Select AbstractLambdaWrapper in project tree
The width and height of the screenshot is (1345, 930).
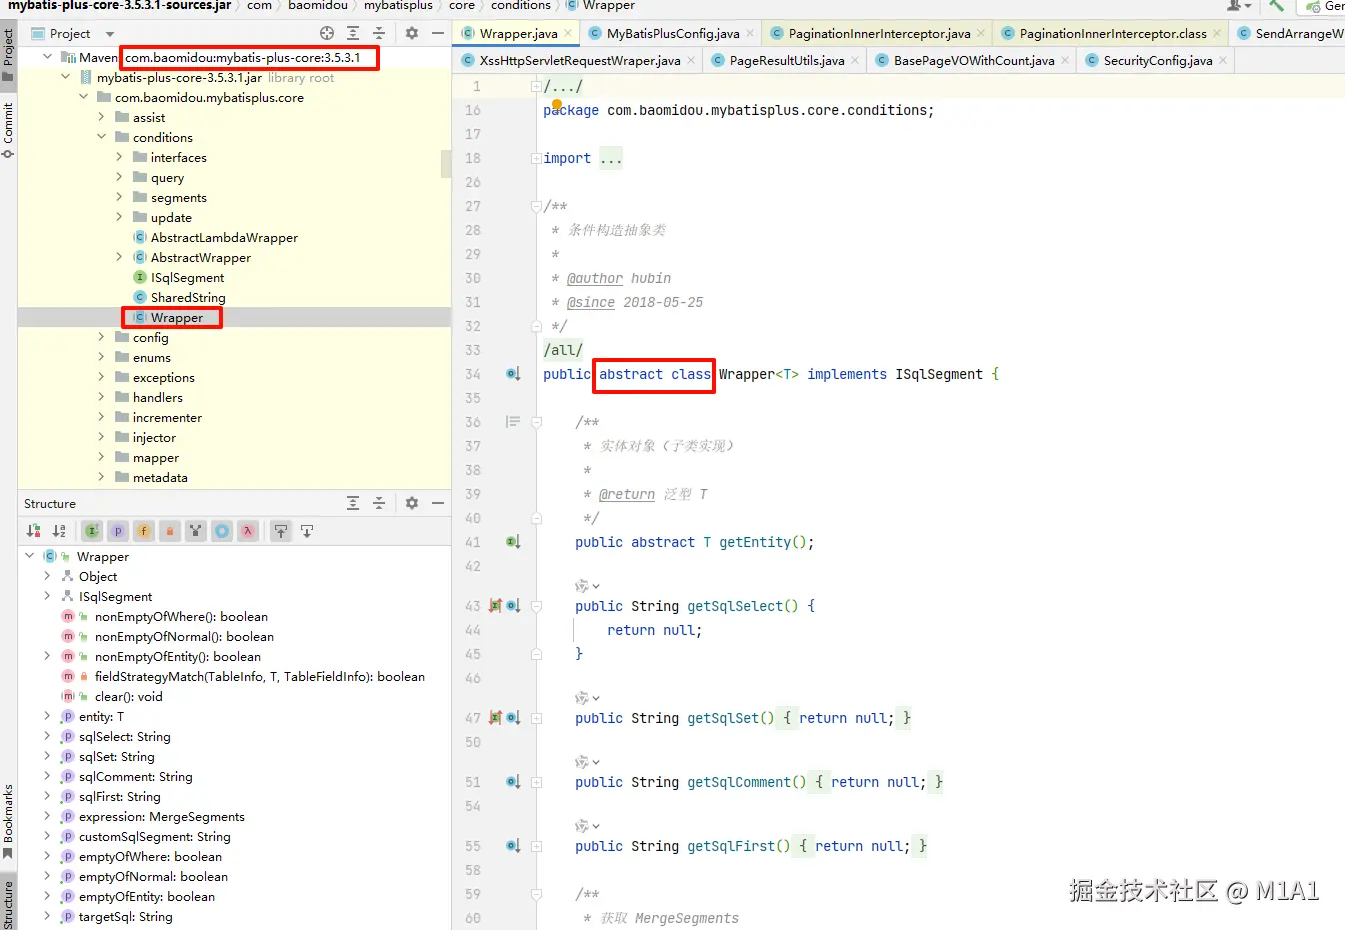224,238
